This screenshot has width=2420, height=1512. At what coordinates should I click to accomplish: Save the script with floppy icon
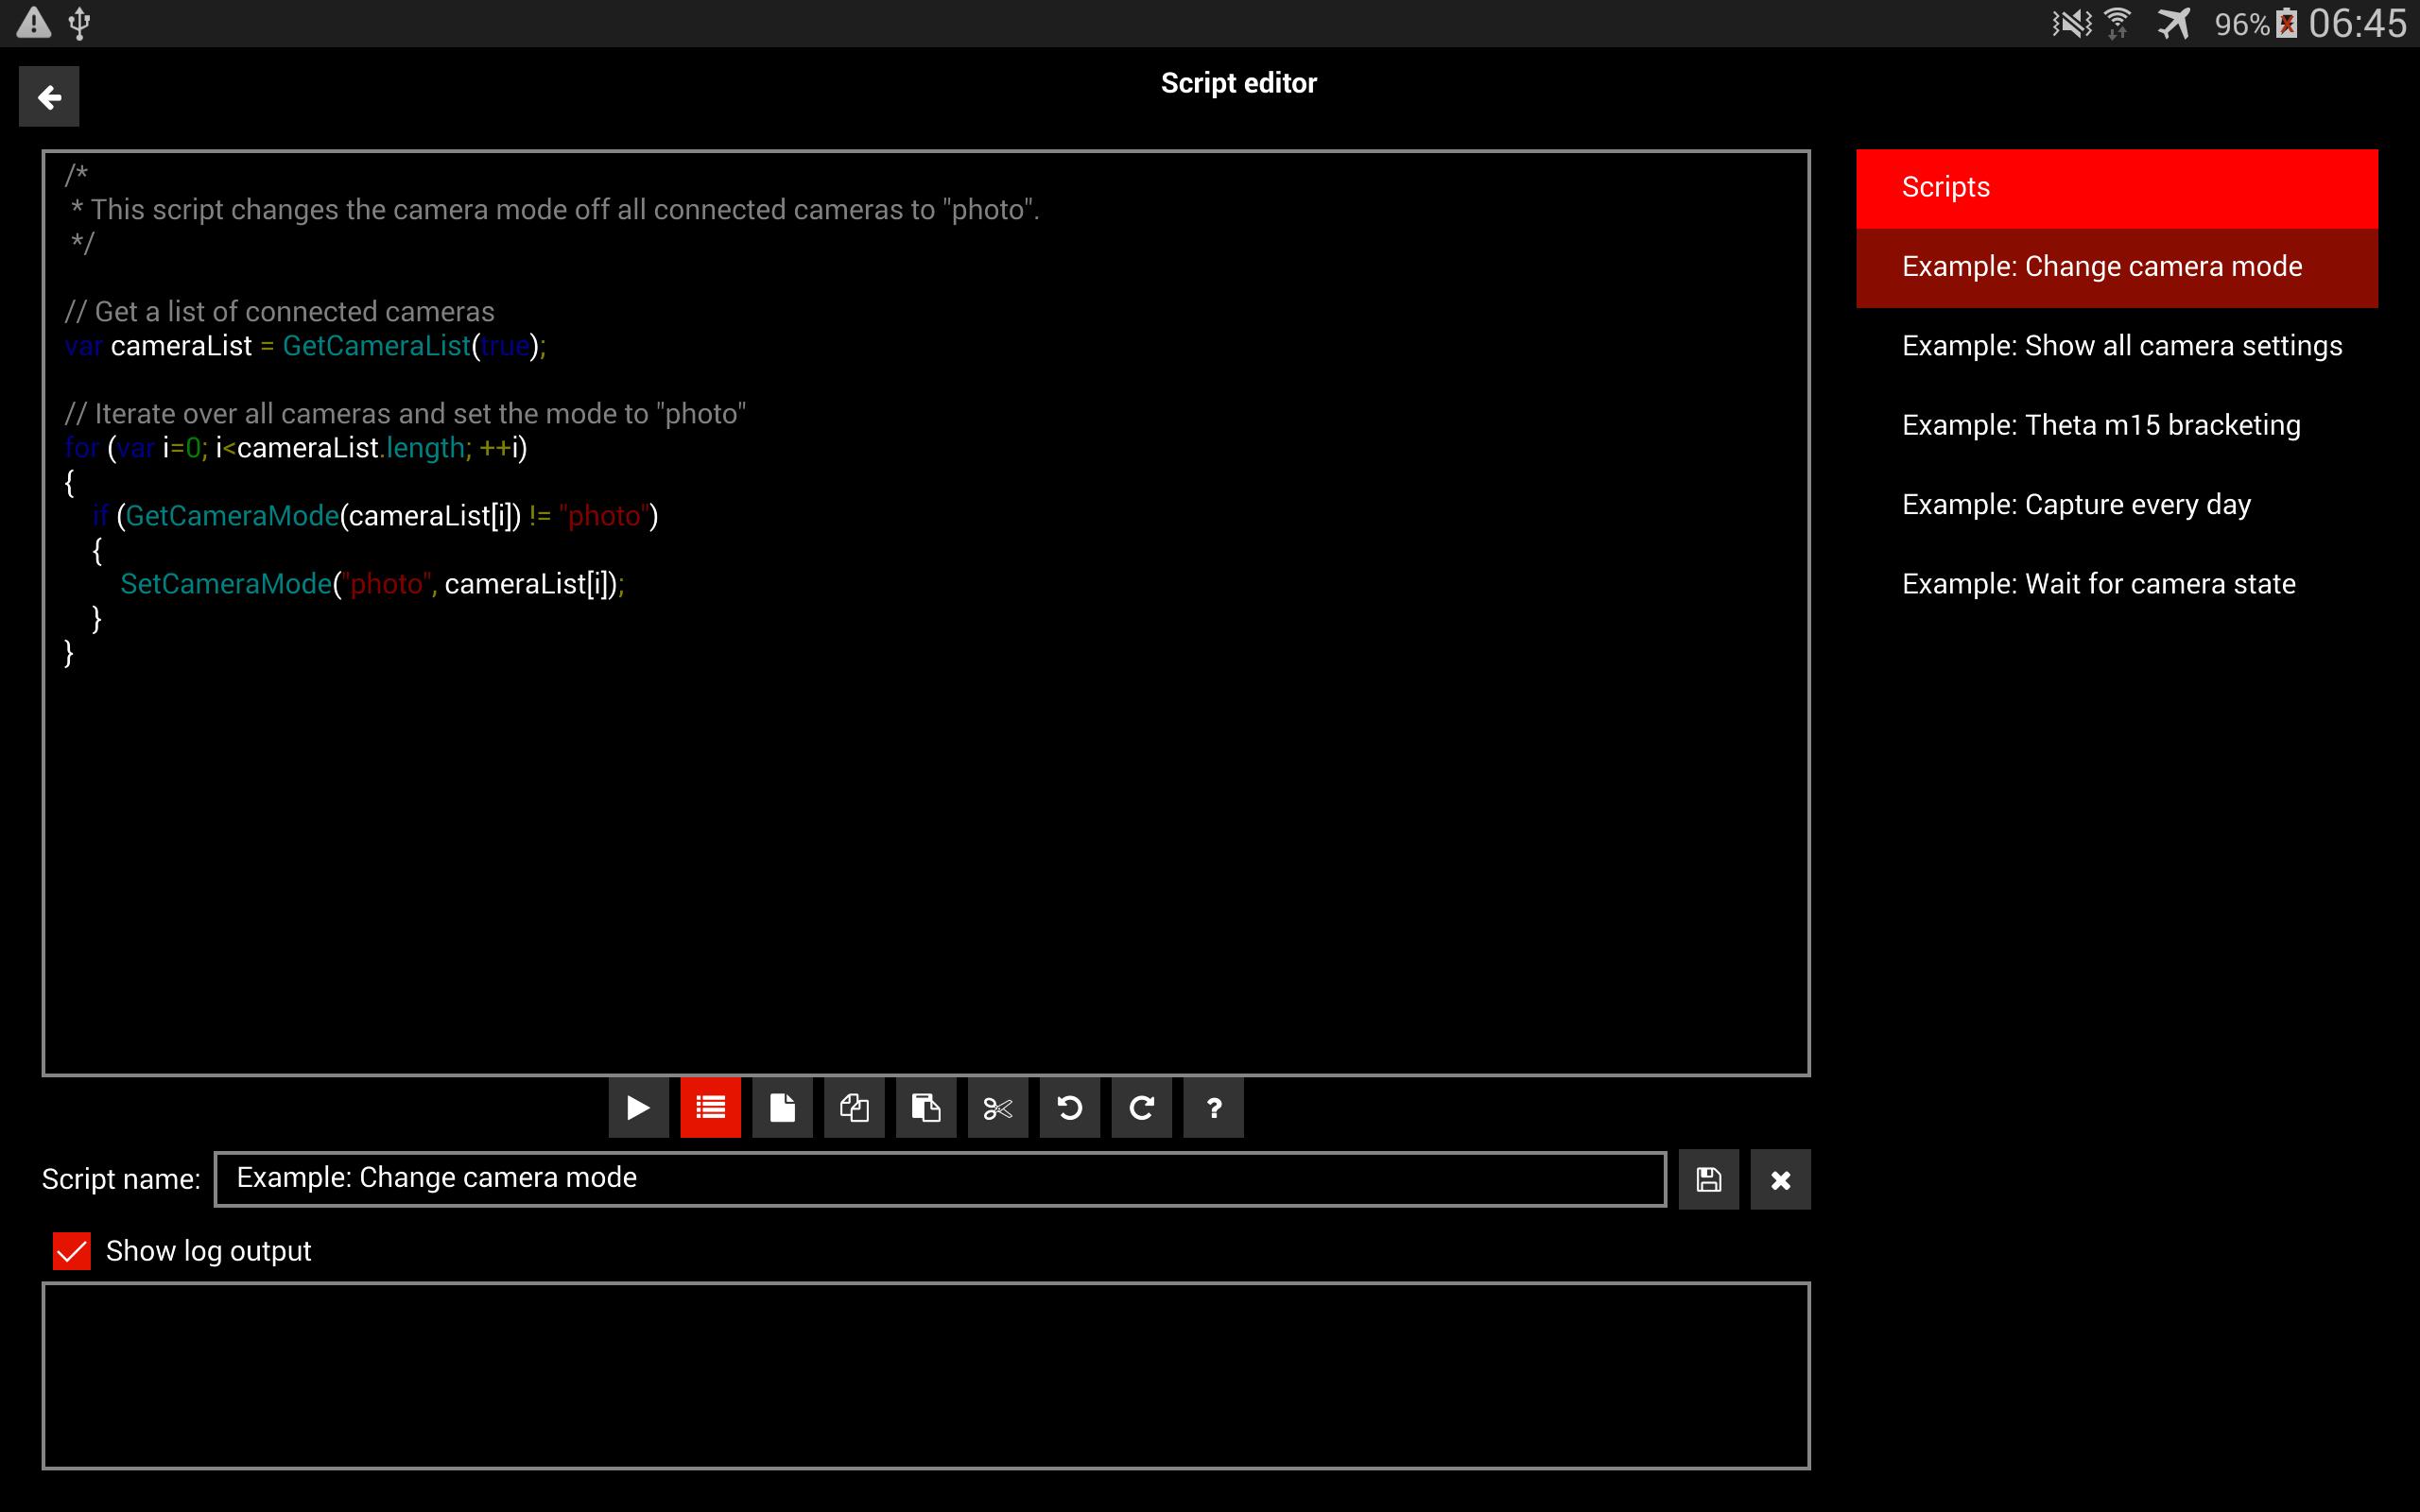[x=1709, y=1180]
